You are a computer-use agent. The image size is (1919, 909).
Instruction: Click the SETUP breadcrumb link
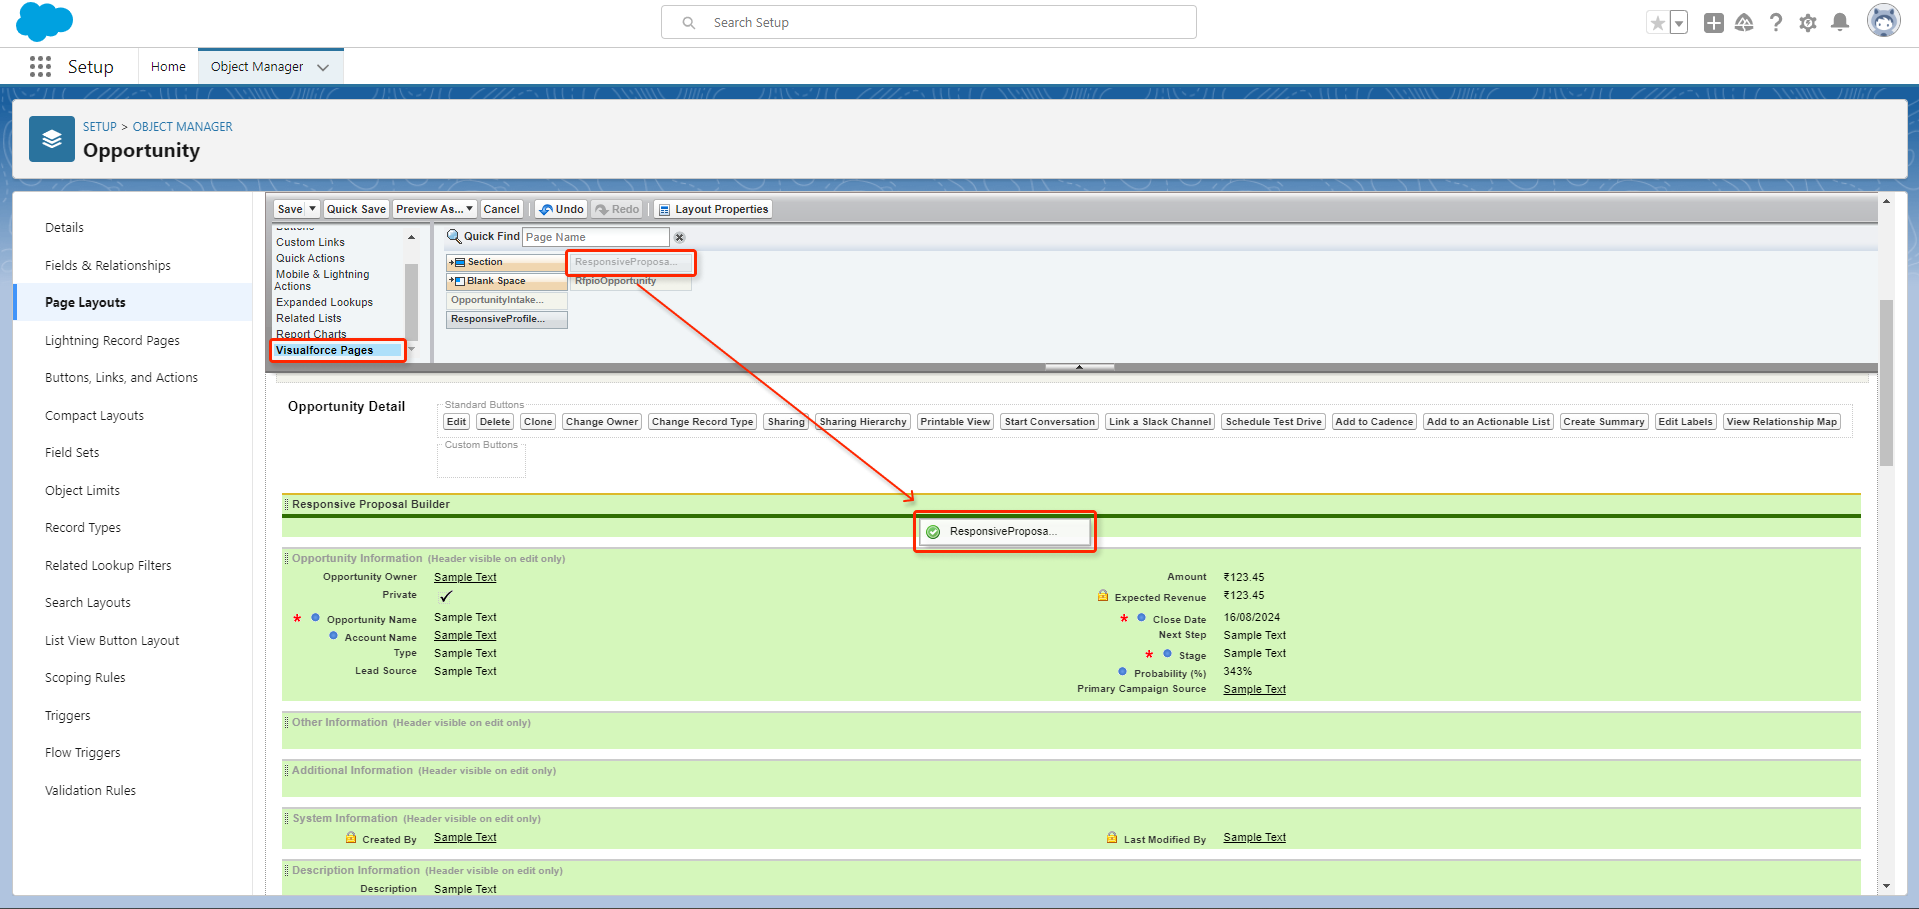click(x=100, y=127)
